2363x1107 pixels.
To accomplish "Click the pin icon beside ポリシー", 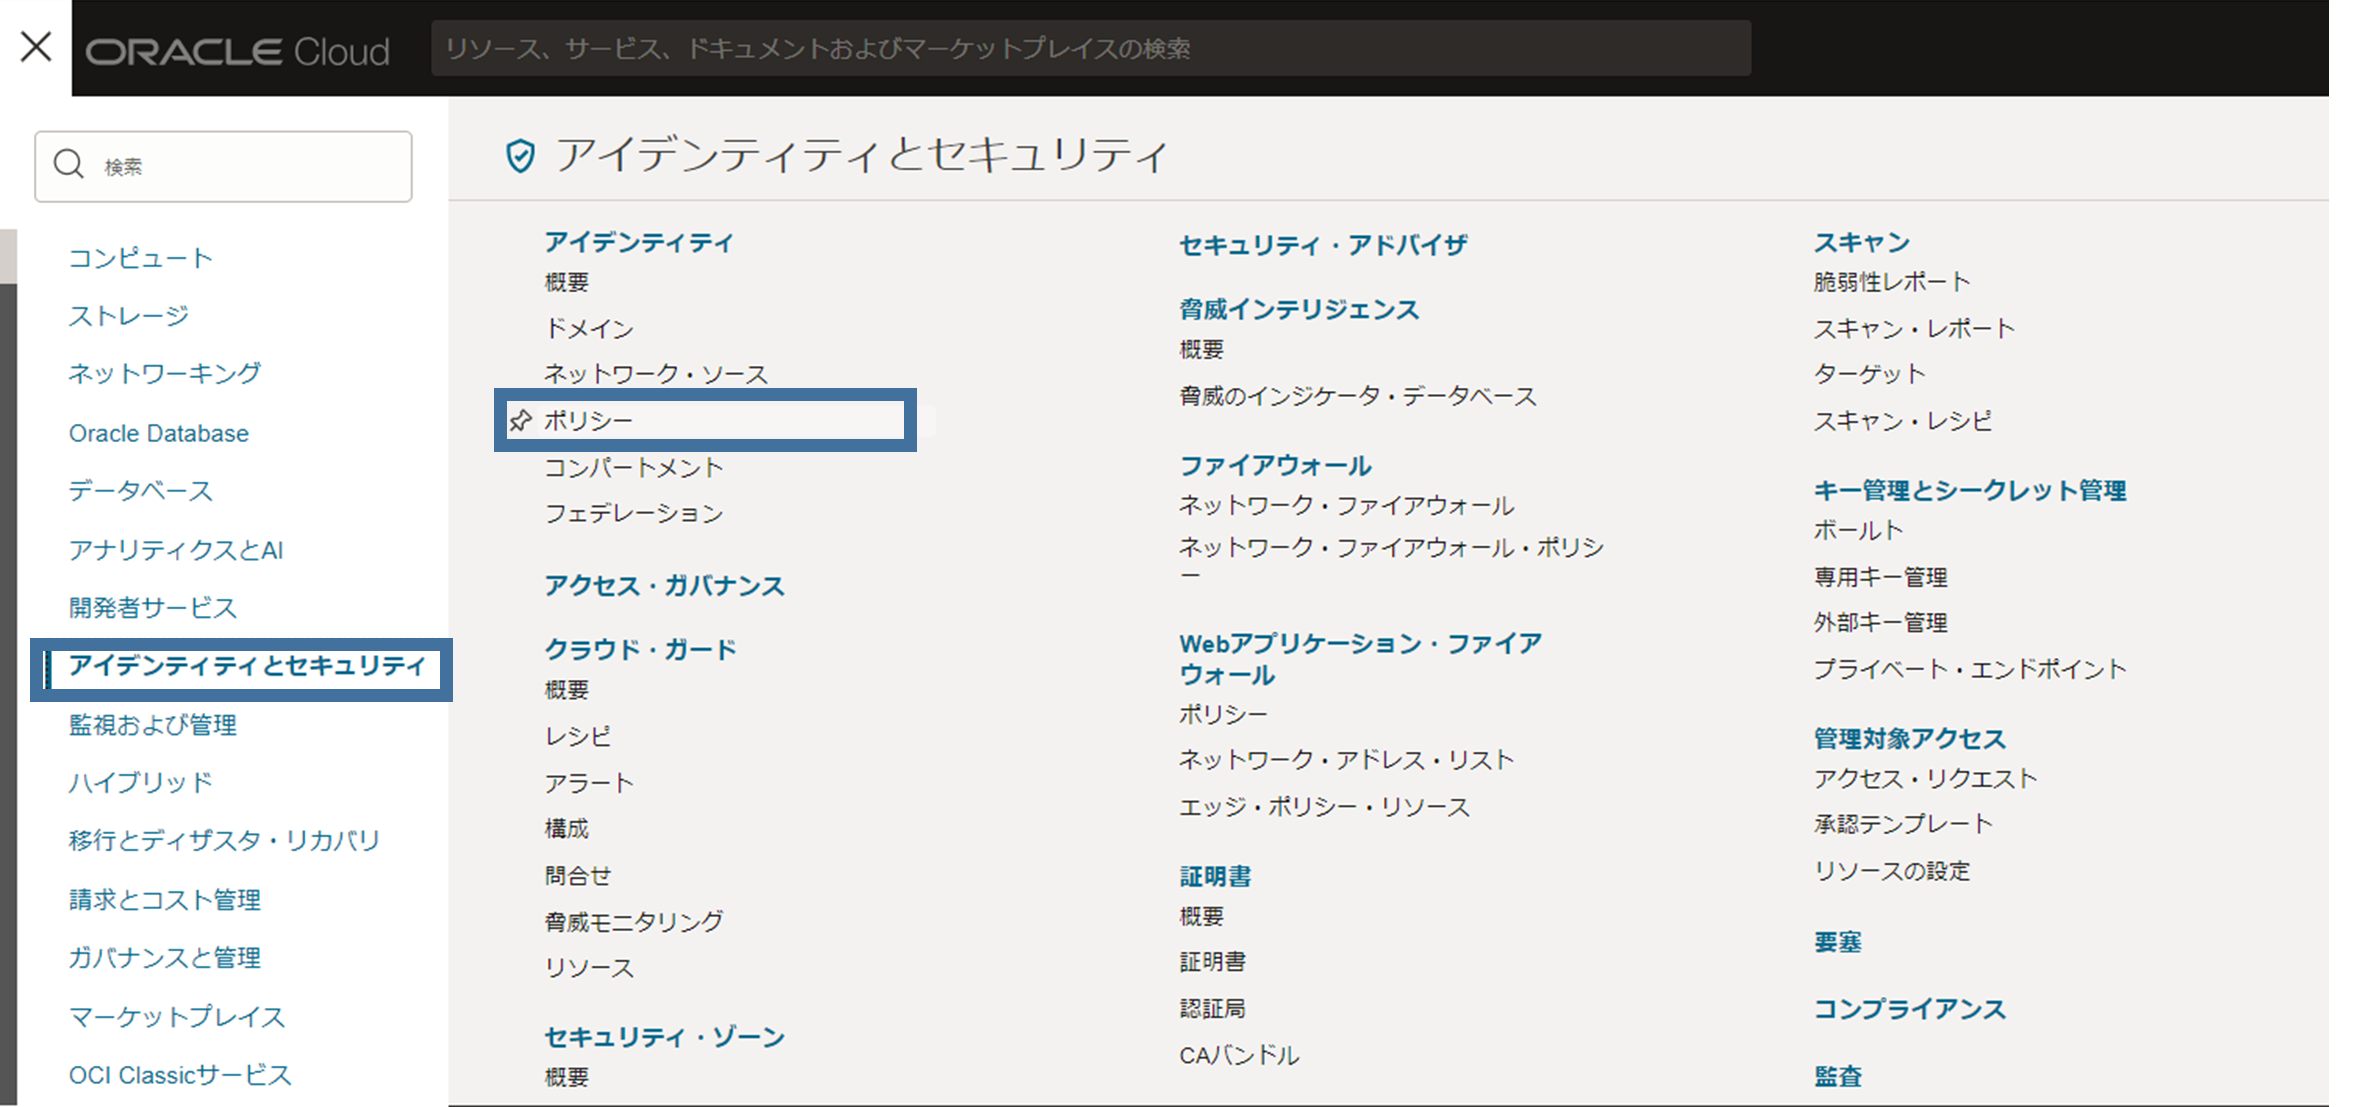I will (x=521, y=421).
